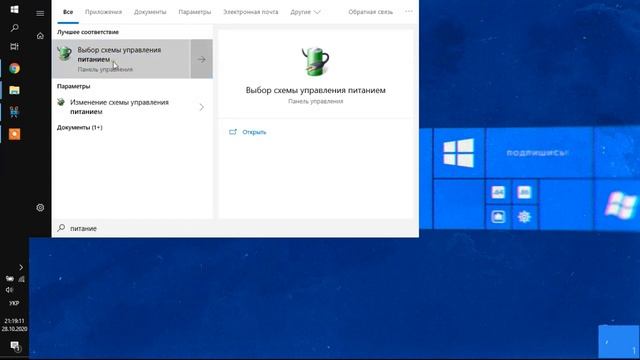The width and height of the screenshot is (640, 360).
Task: Switch to the Параметры tab
Action: (195, 12)
